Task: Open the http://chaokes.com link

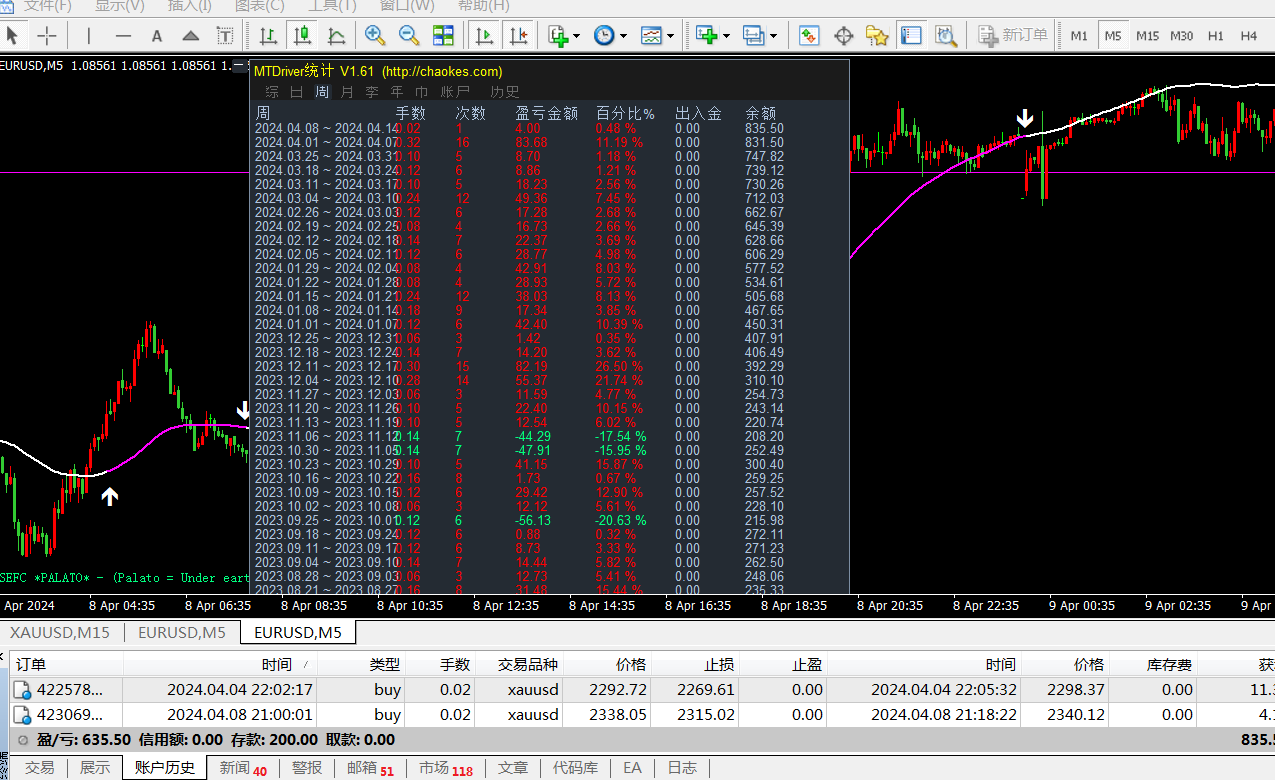Action: 442,72
